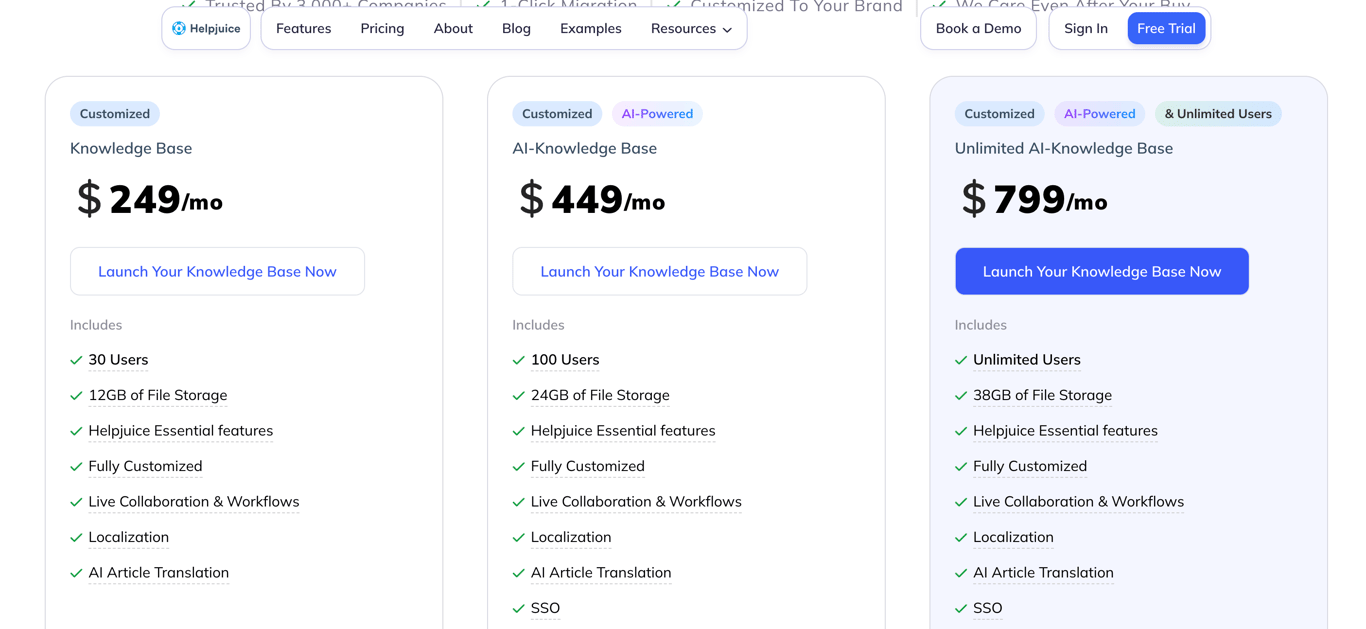Launch Knowledge Base for $449 plan
Screen dimensions: 1366x629
click(x=660, y=271)
